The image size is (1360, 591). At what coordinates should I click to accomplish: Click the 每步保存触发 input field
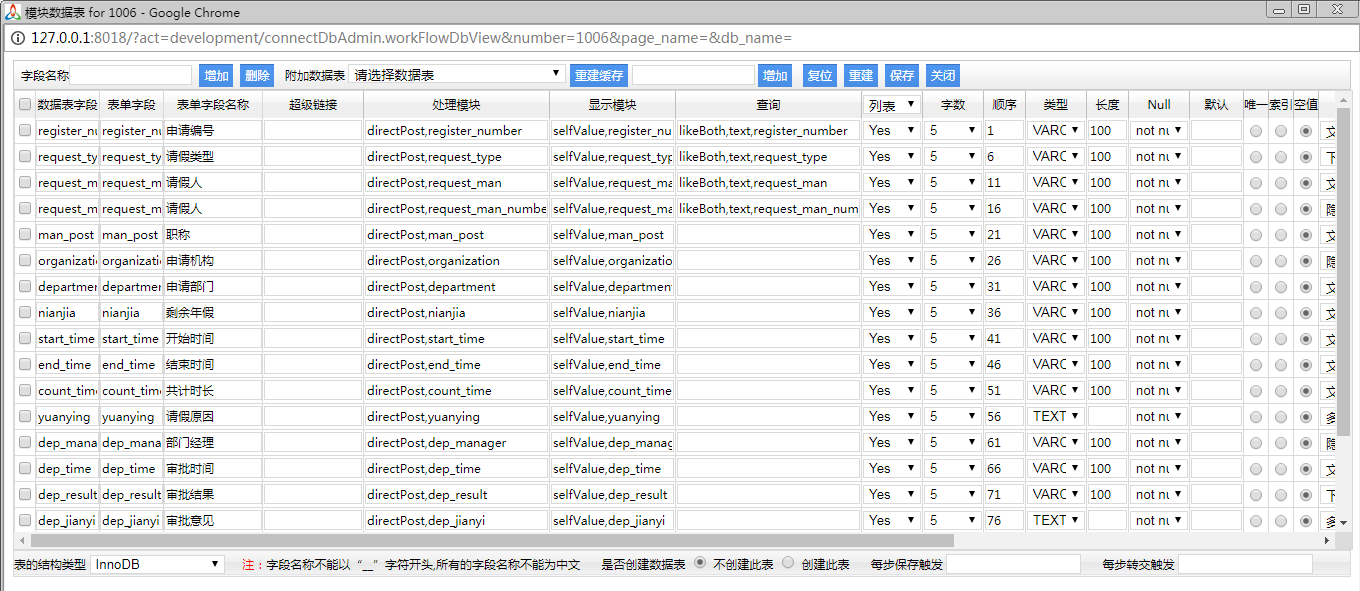(x=1013, y=564)
